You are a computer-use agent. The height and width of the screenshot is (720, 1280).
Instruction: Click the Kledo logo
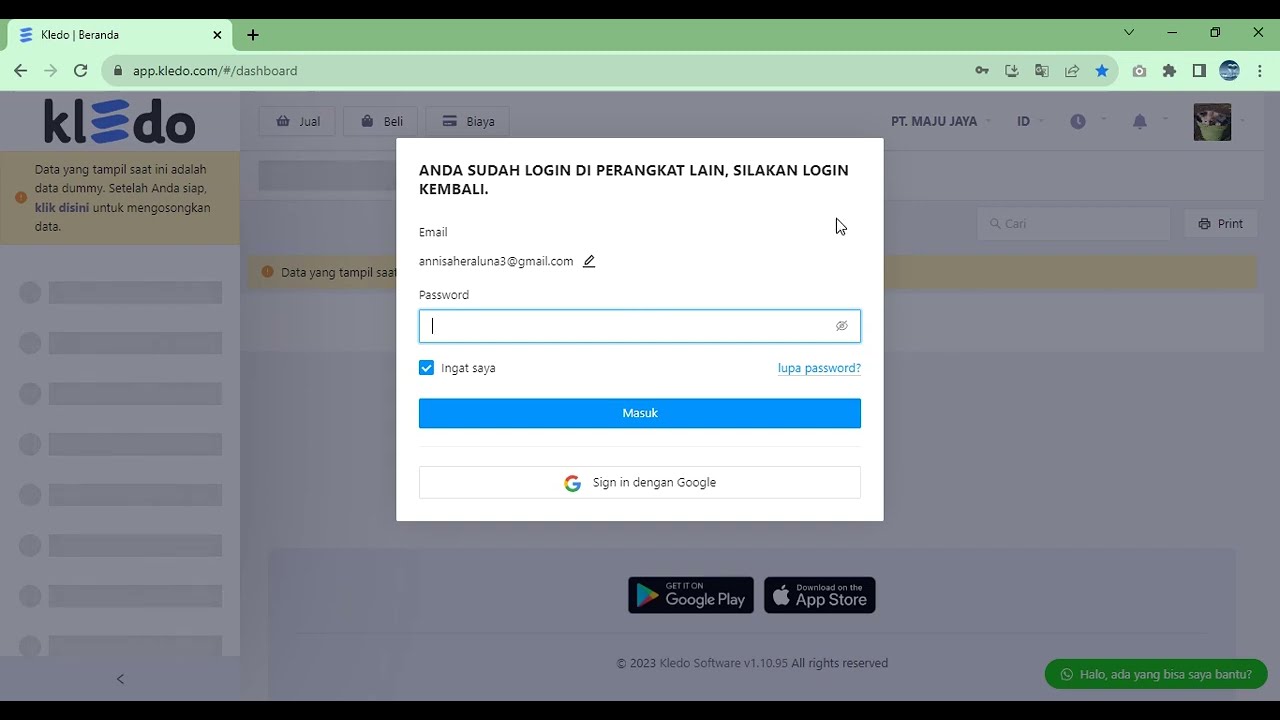point(120,121)
